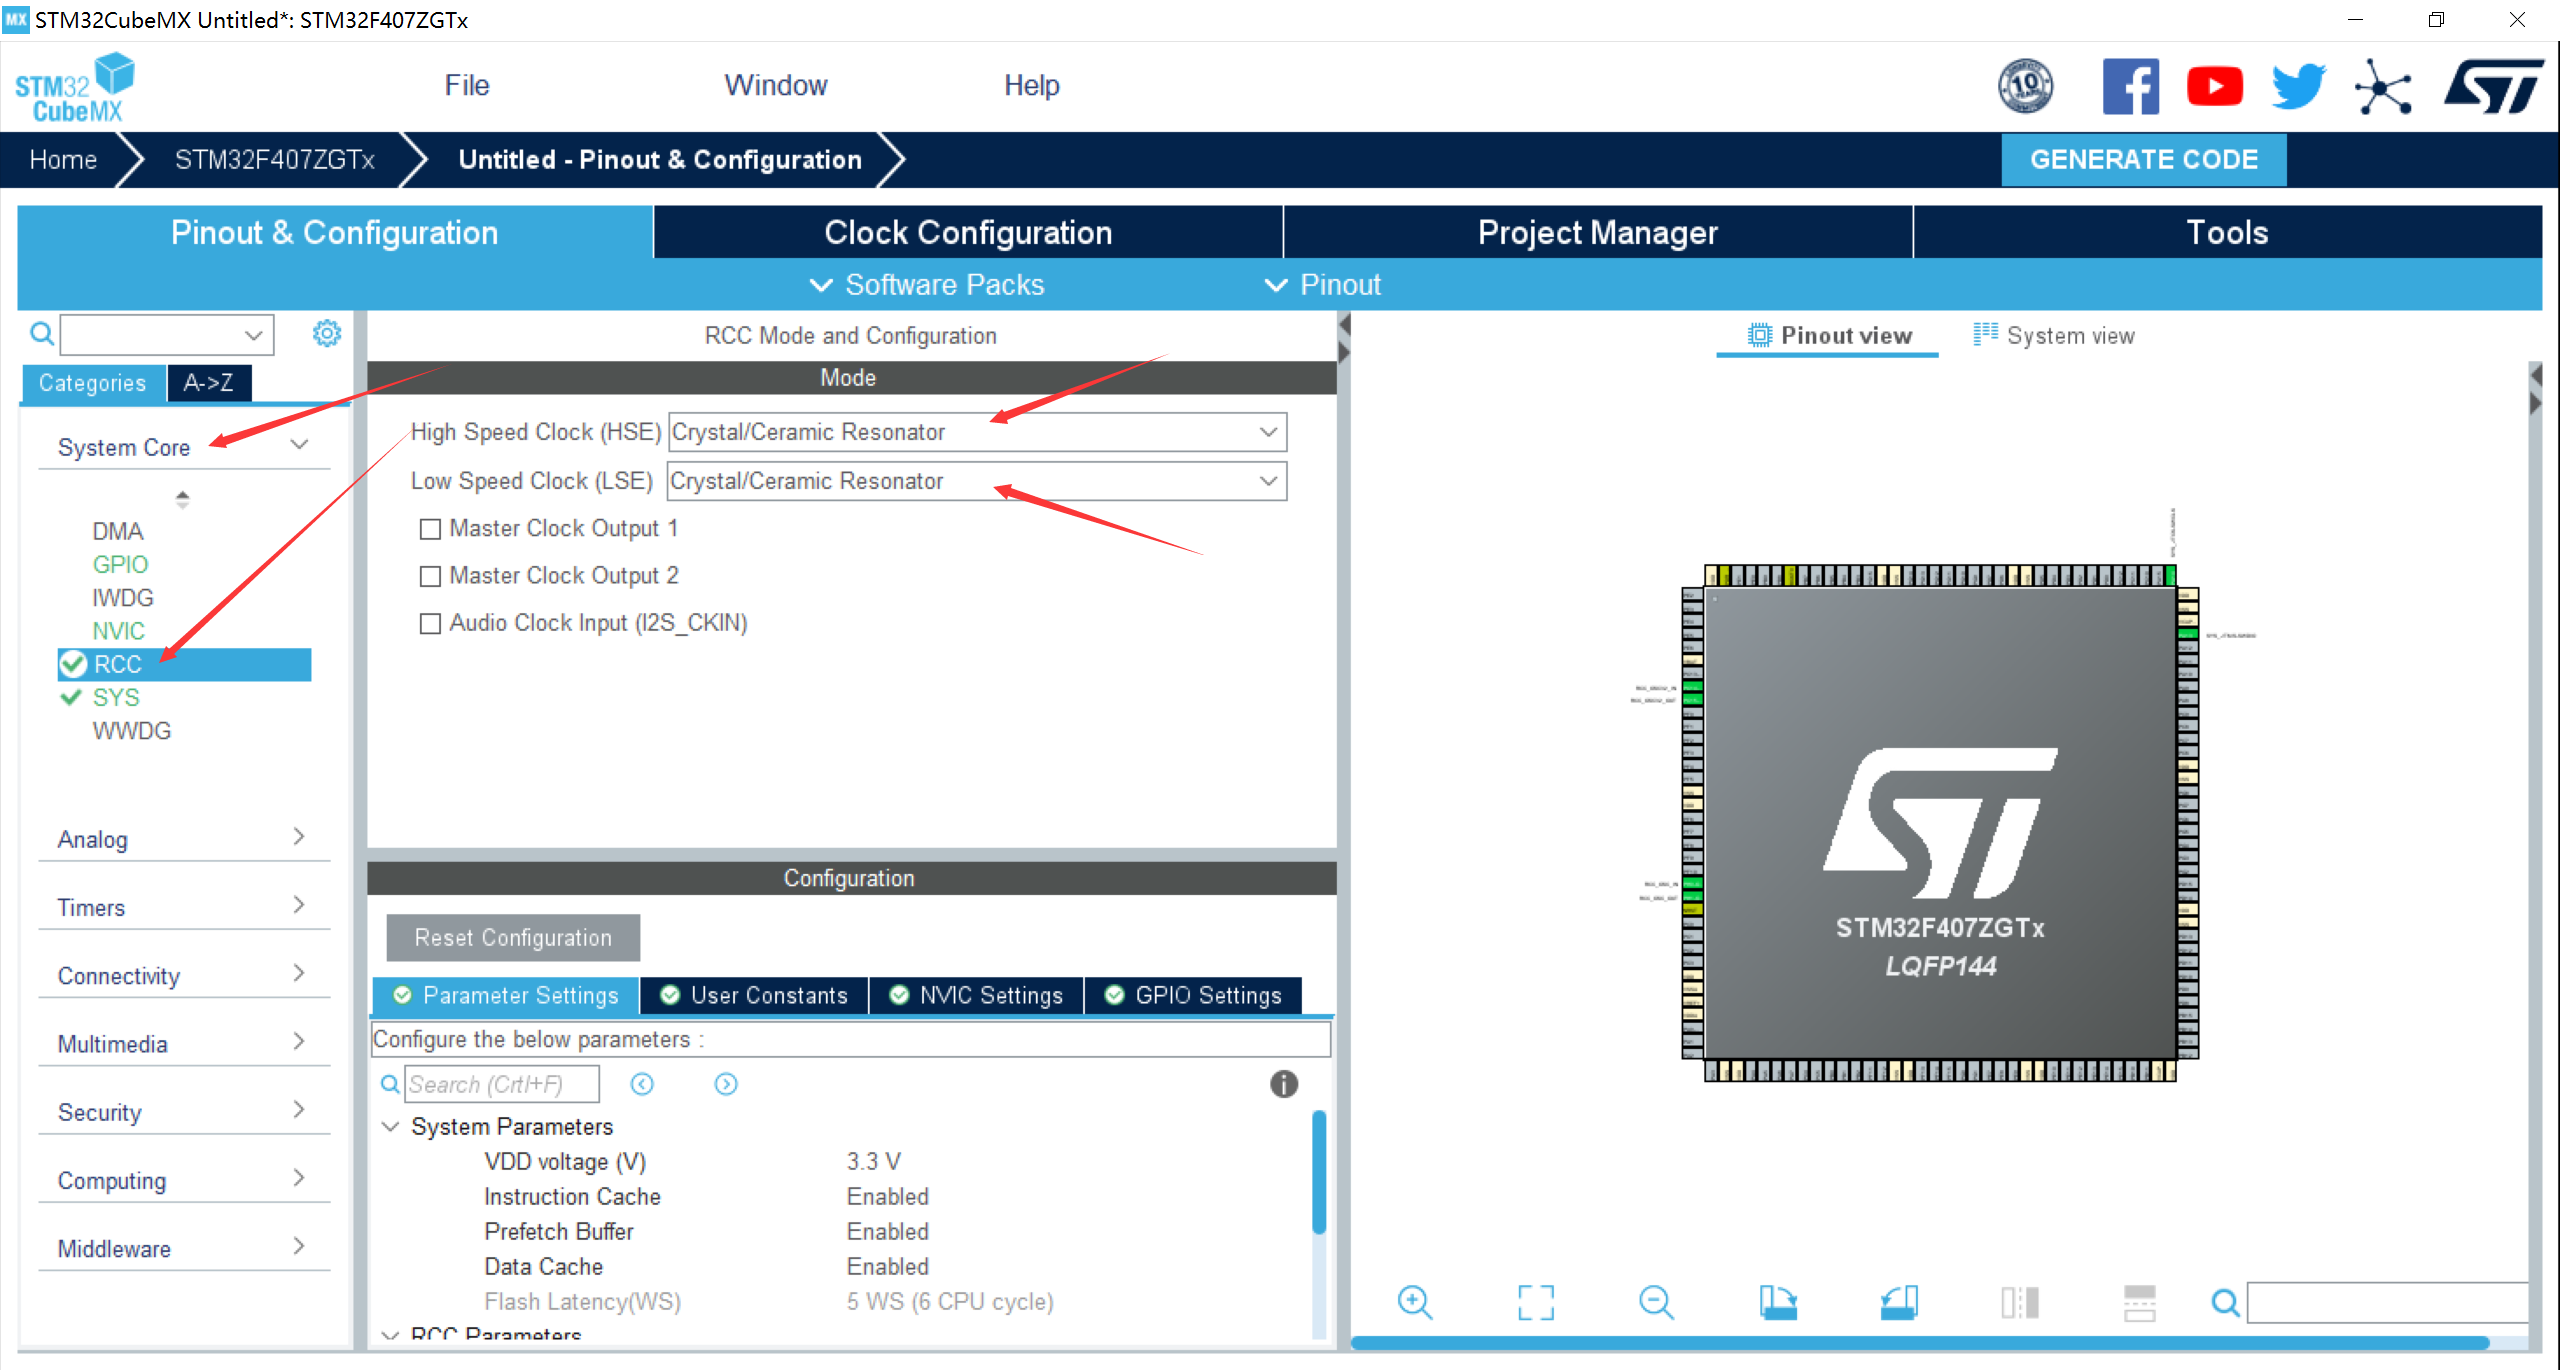Zoom in on the chip pinout
This screenshot has width=2560, height=1370.
[x=1414, y=1302]
